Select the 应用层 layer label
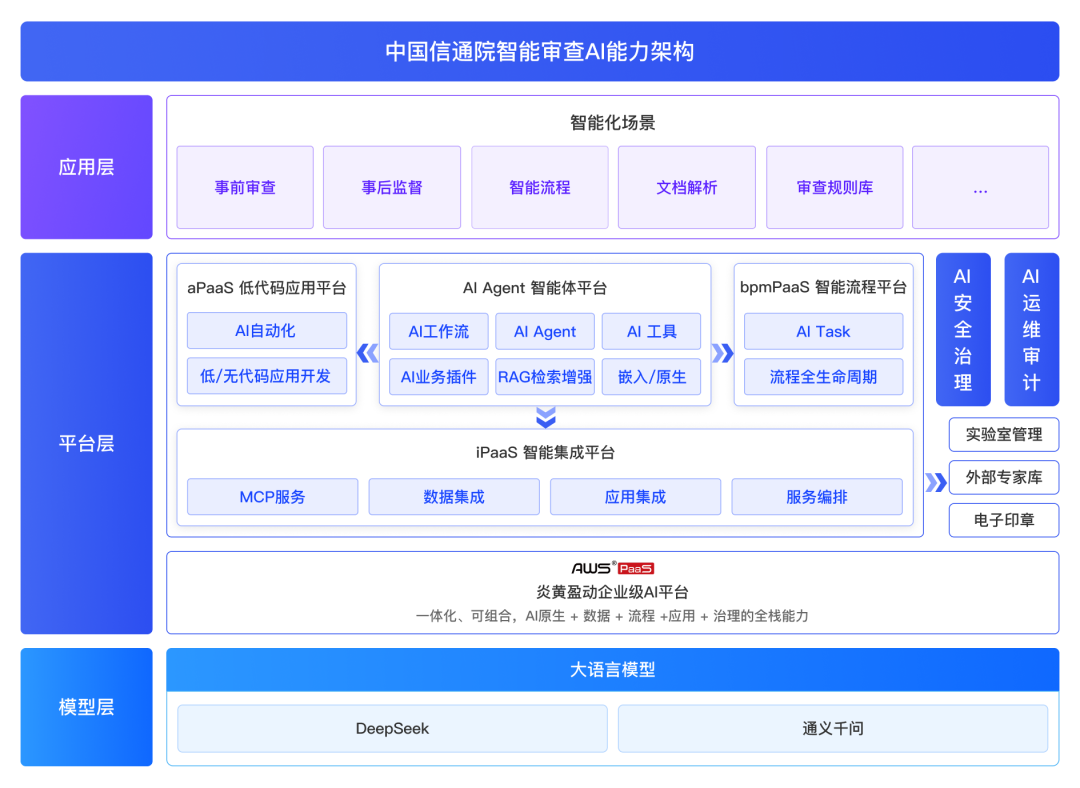1080x788 pixels. pyautogui.click(x=86, y=167)
